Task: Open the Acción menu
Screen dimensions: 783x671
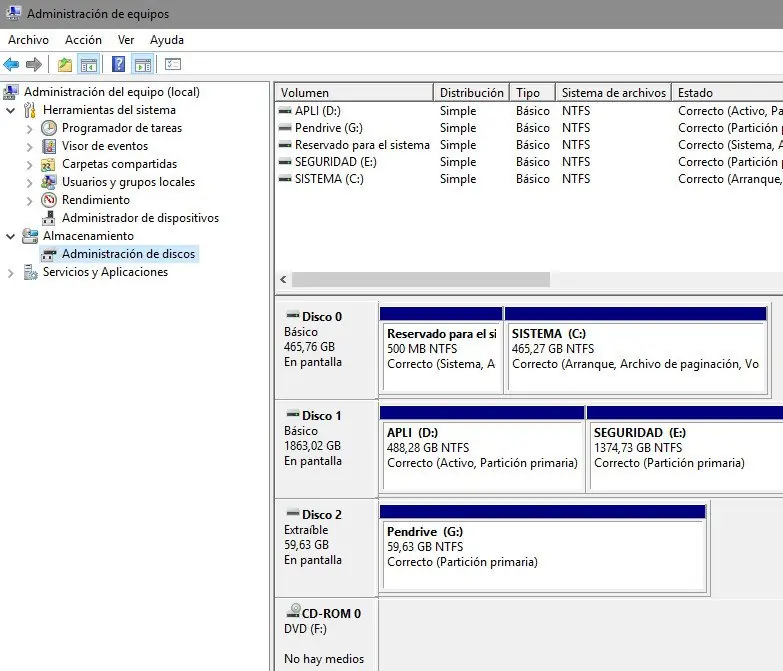Action: coord(83,40)
